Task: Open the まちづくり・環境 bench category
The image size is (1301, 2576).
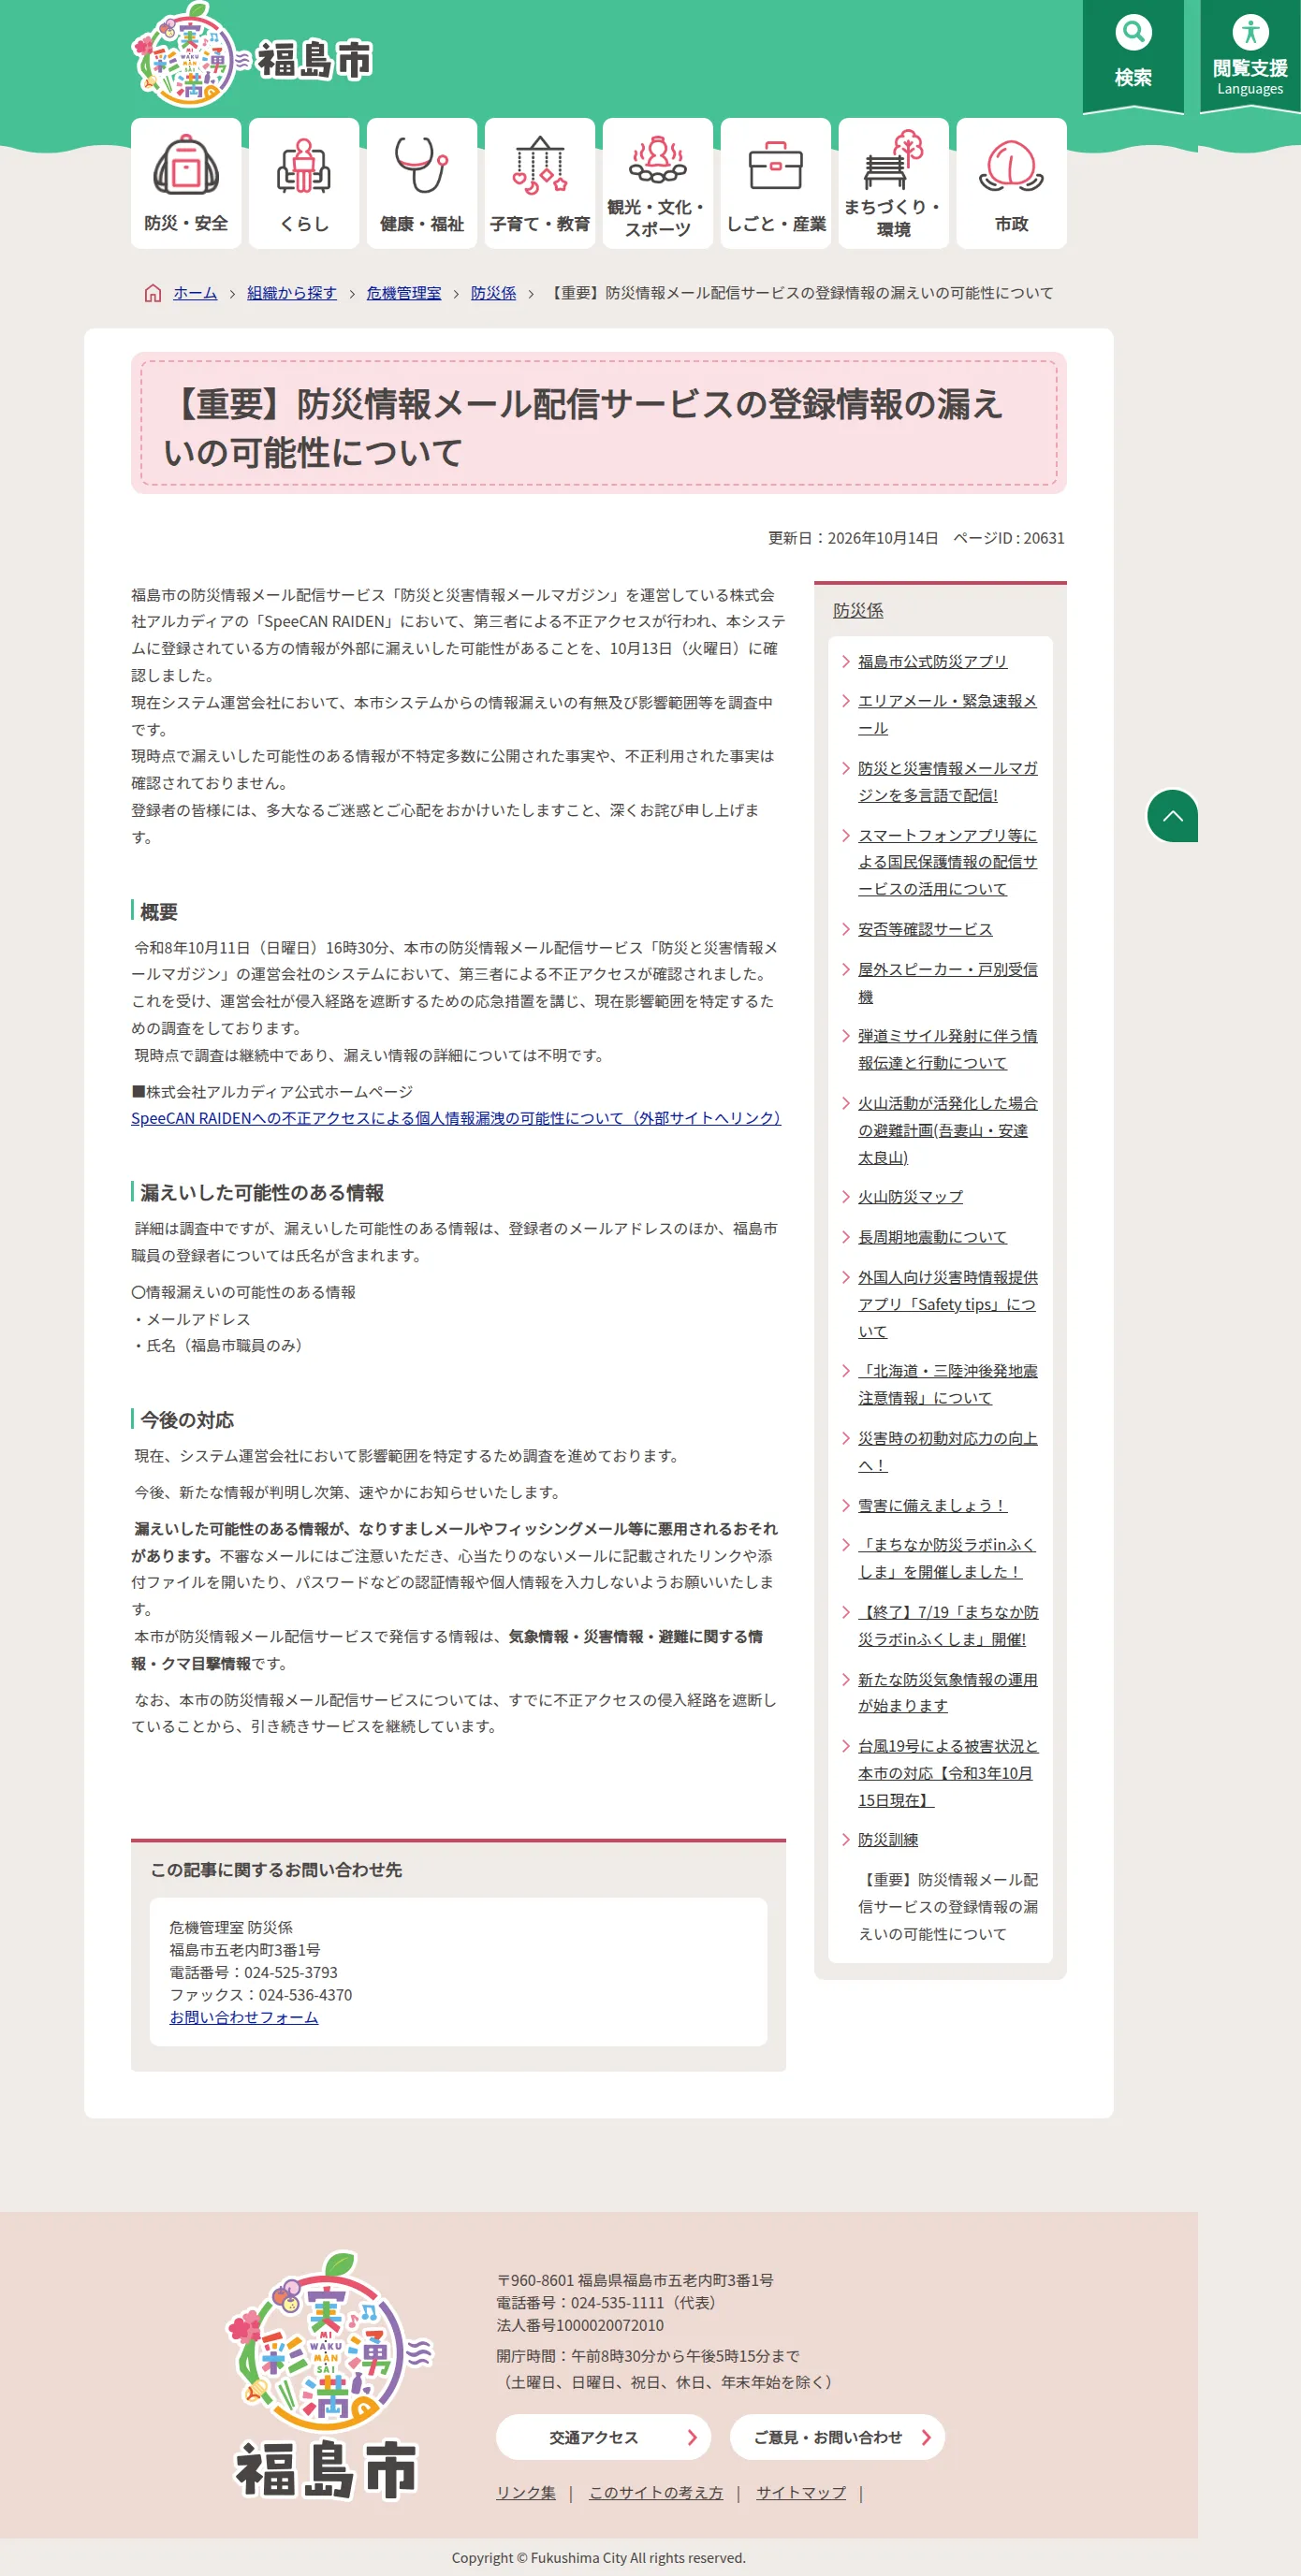Action: coord(894,183)
